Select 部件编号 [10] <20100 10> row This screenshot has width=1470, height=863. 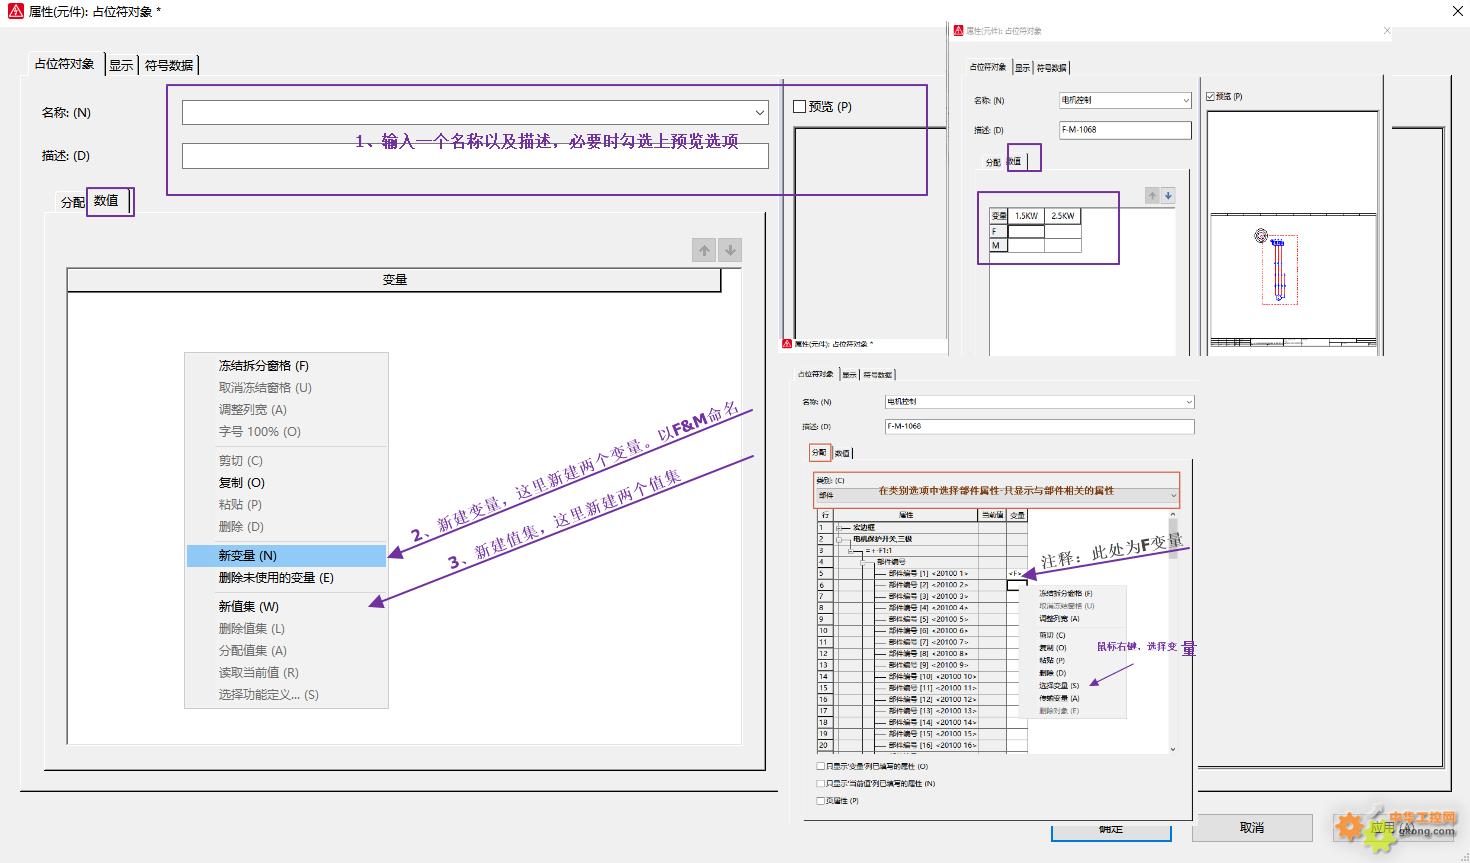click(x=932, y=677)
